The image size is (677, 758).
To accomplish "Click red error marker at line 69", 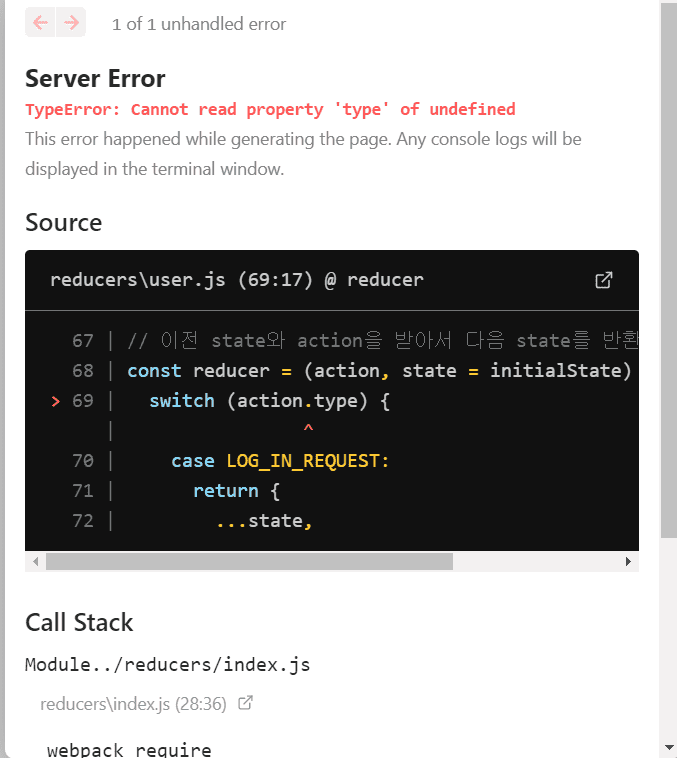I will click(x=56, y=401).
